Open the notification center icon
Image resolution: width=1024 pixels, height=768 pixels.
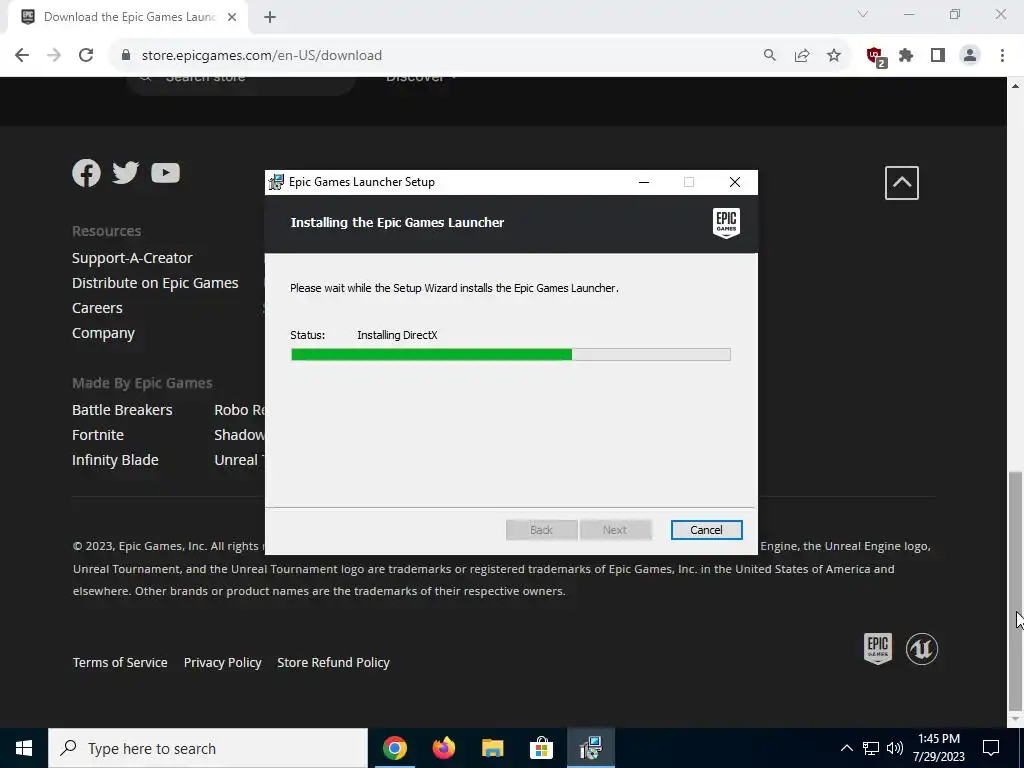(991, 748)
